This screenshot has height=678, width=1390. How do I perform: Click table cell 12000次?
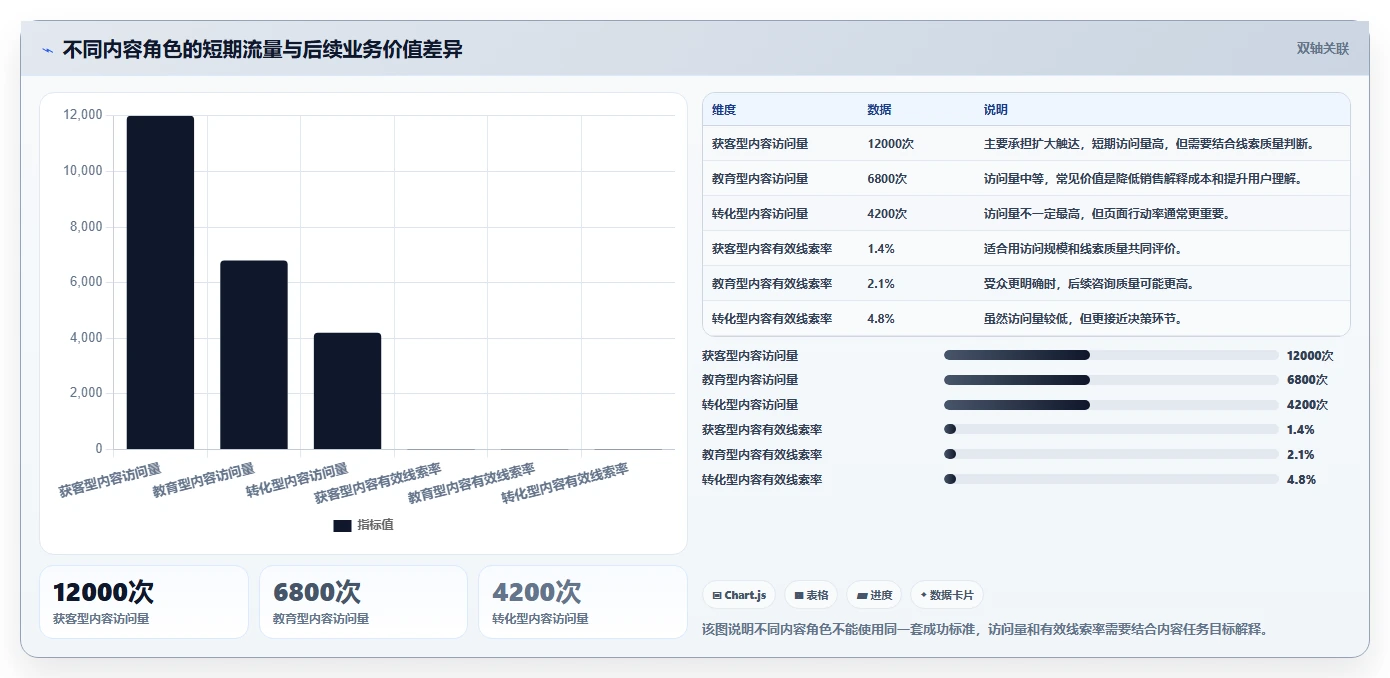(x=891, y=144)
